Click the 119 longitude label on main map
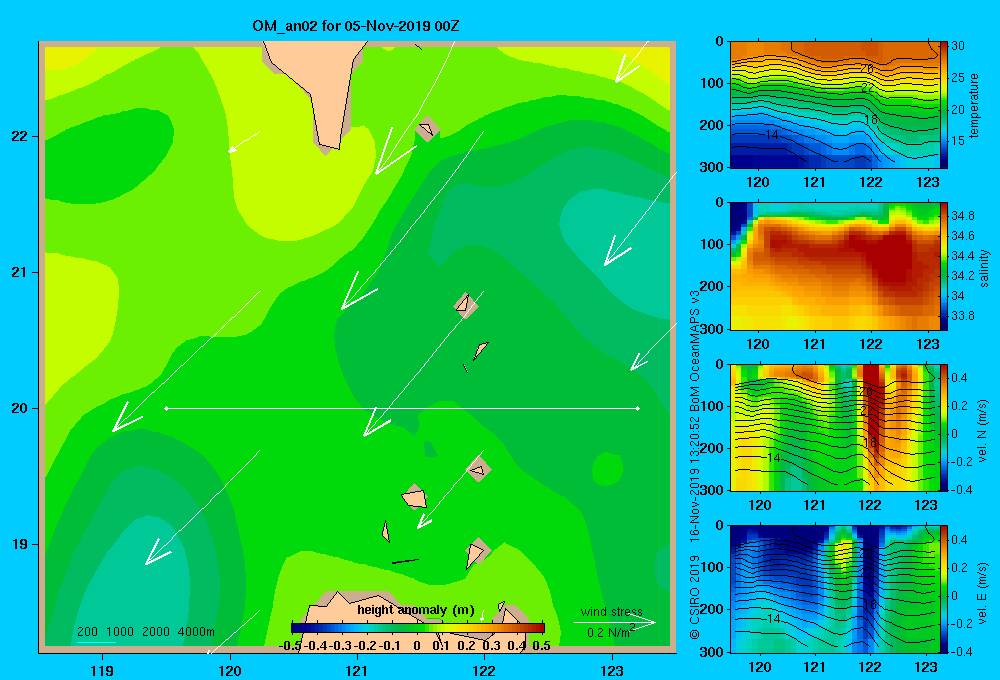 (102, 670)
